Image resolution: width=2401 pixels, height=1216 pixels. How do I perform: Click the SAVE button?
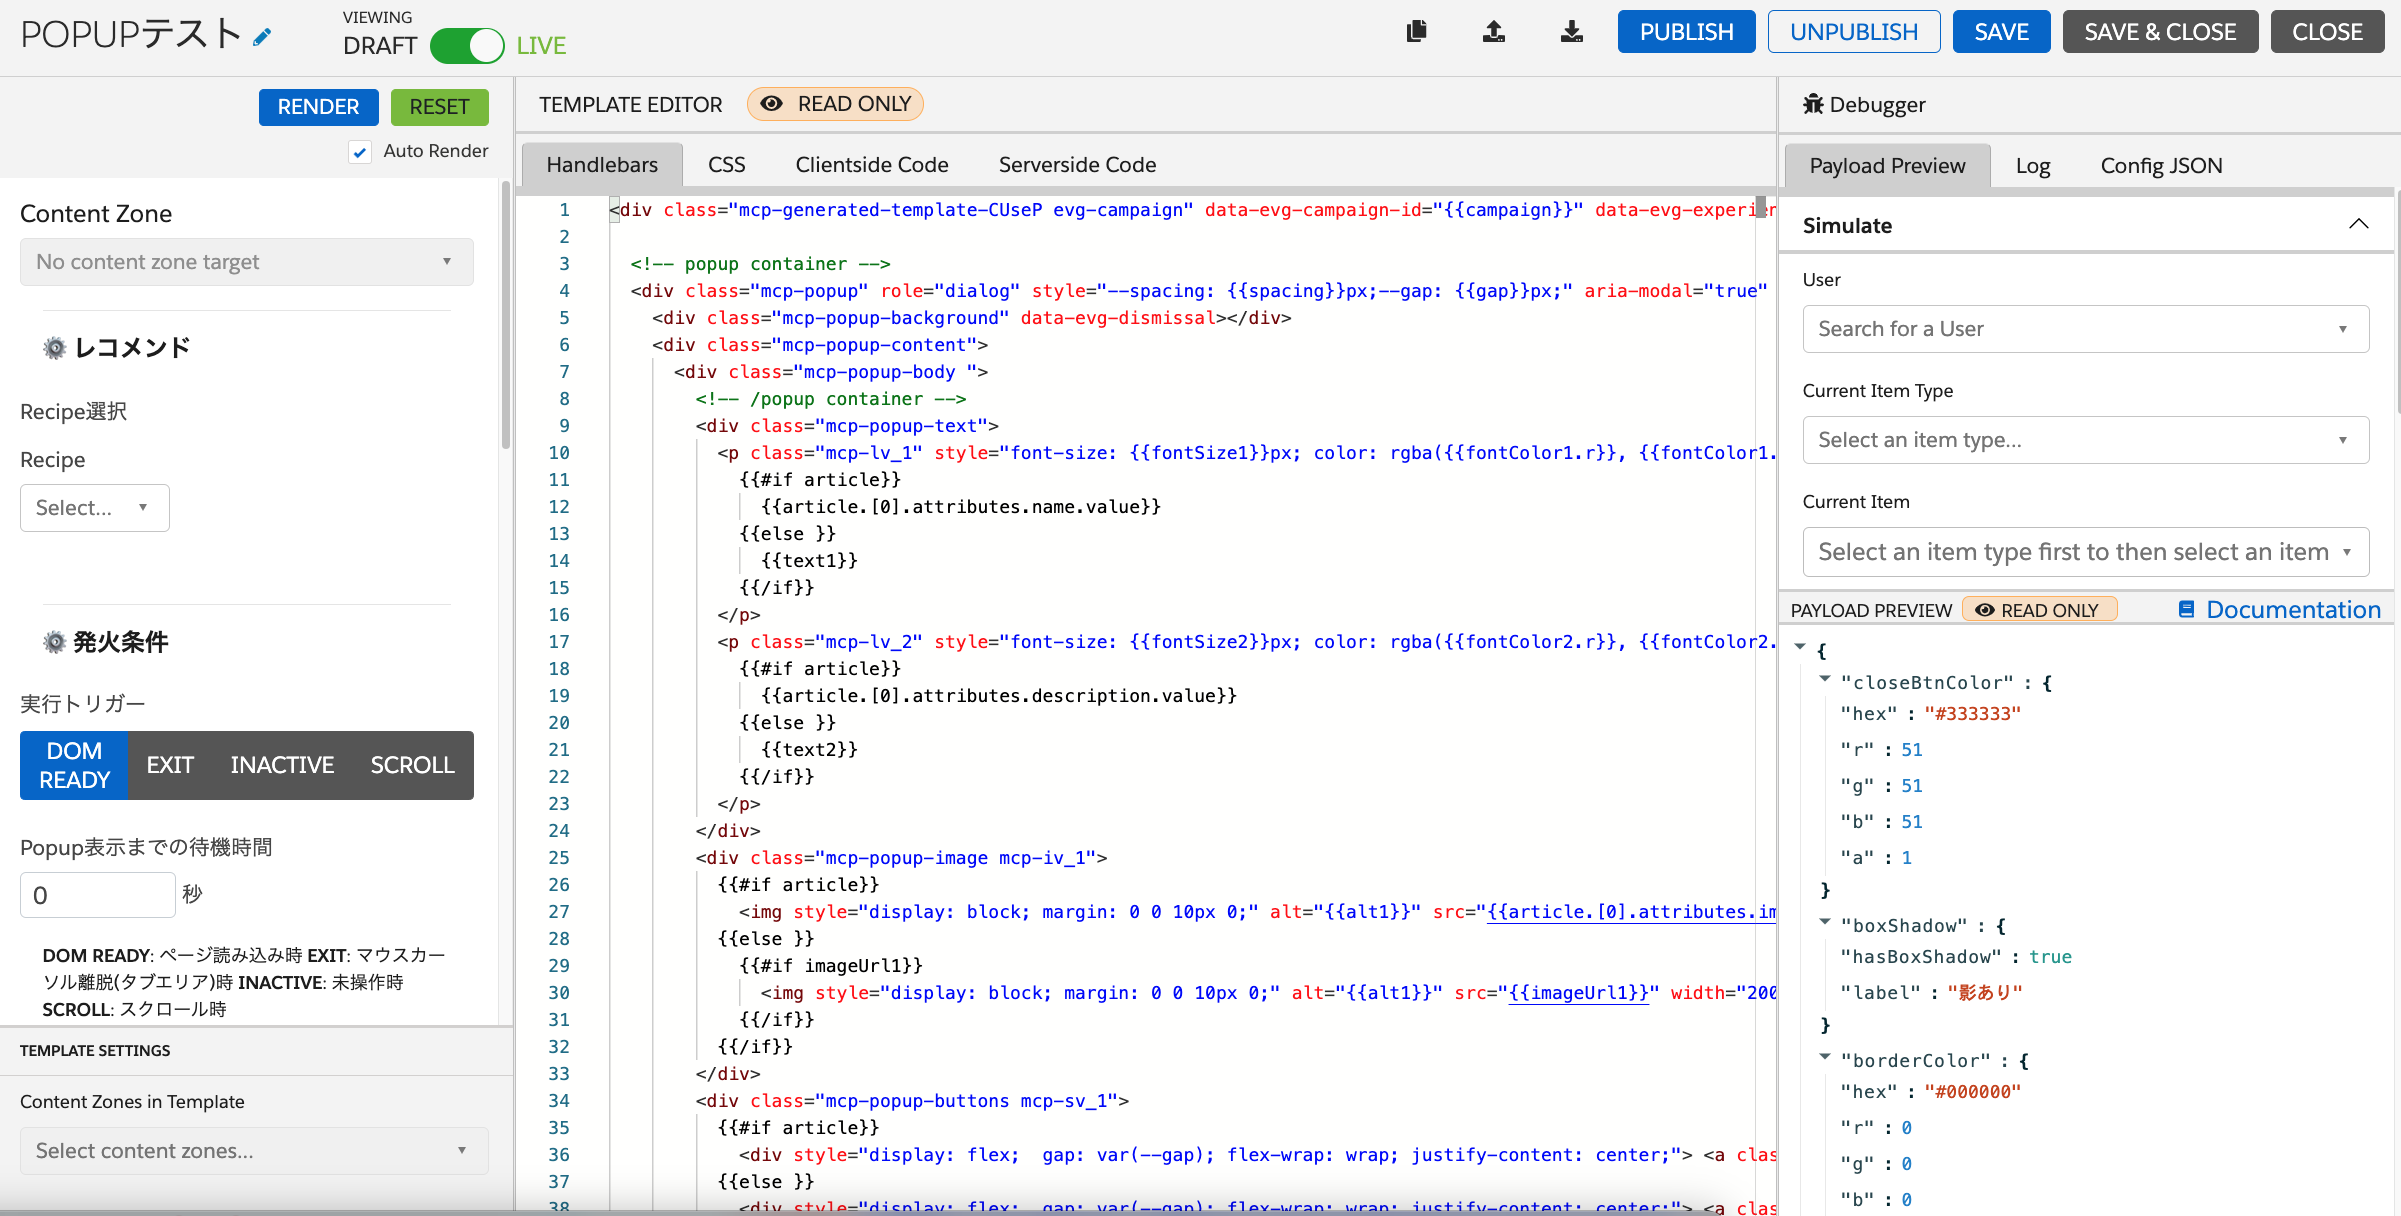2001,32
